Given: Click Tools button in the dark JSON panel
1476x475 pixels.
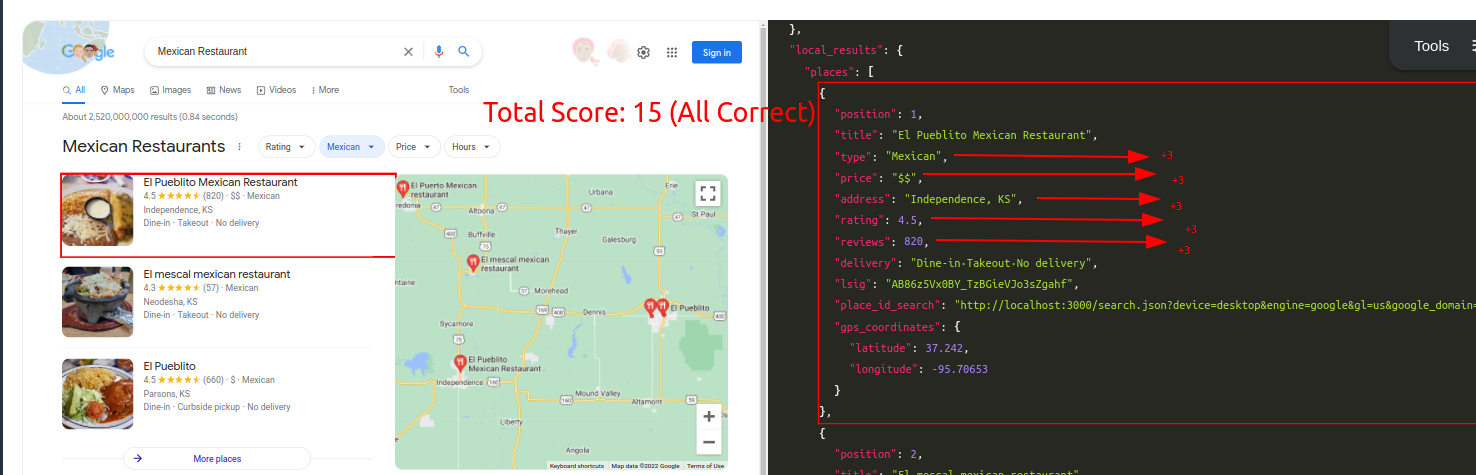Looking at the screenshot, I should [1432, 46].
